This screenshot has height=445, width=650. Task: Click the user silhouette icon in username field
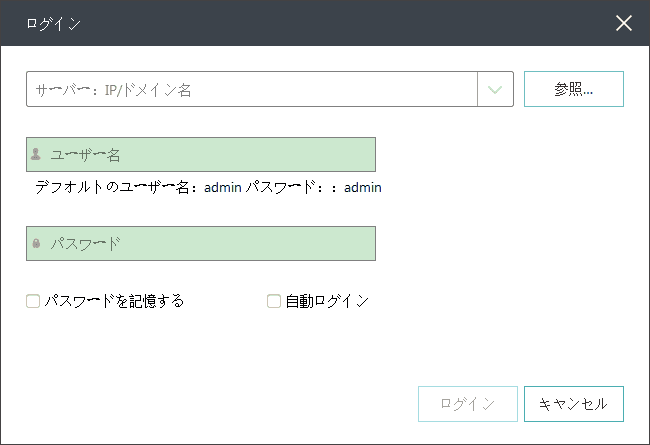[x=36, y=154]
